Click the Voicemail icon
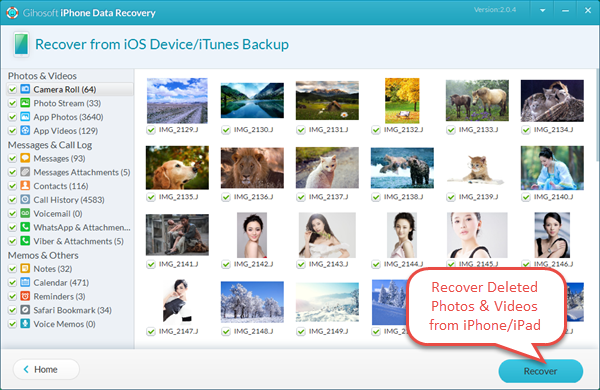Viewport: 600px width, 390px height. 25,213
